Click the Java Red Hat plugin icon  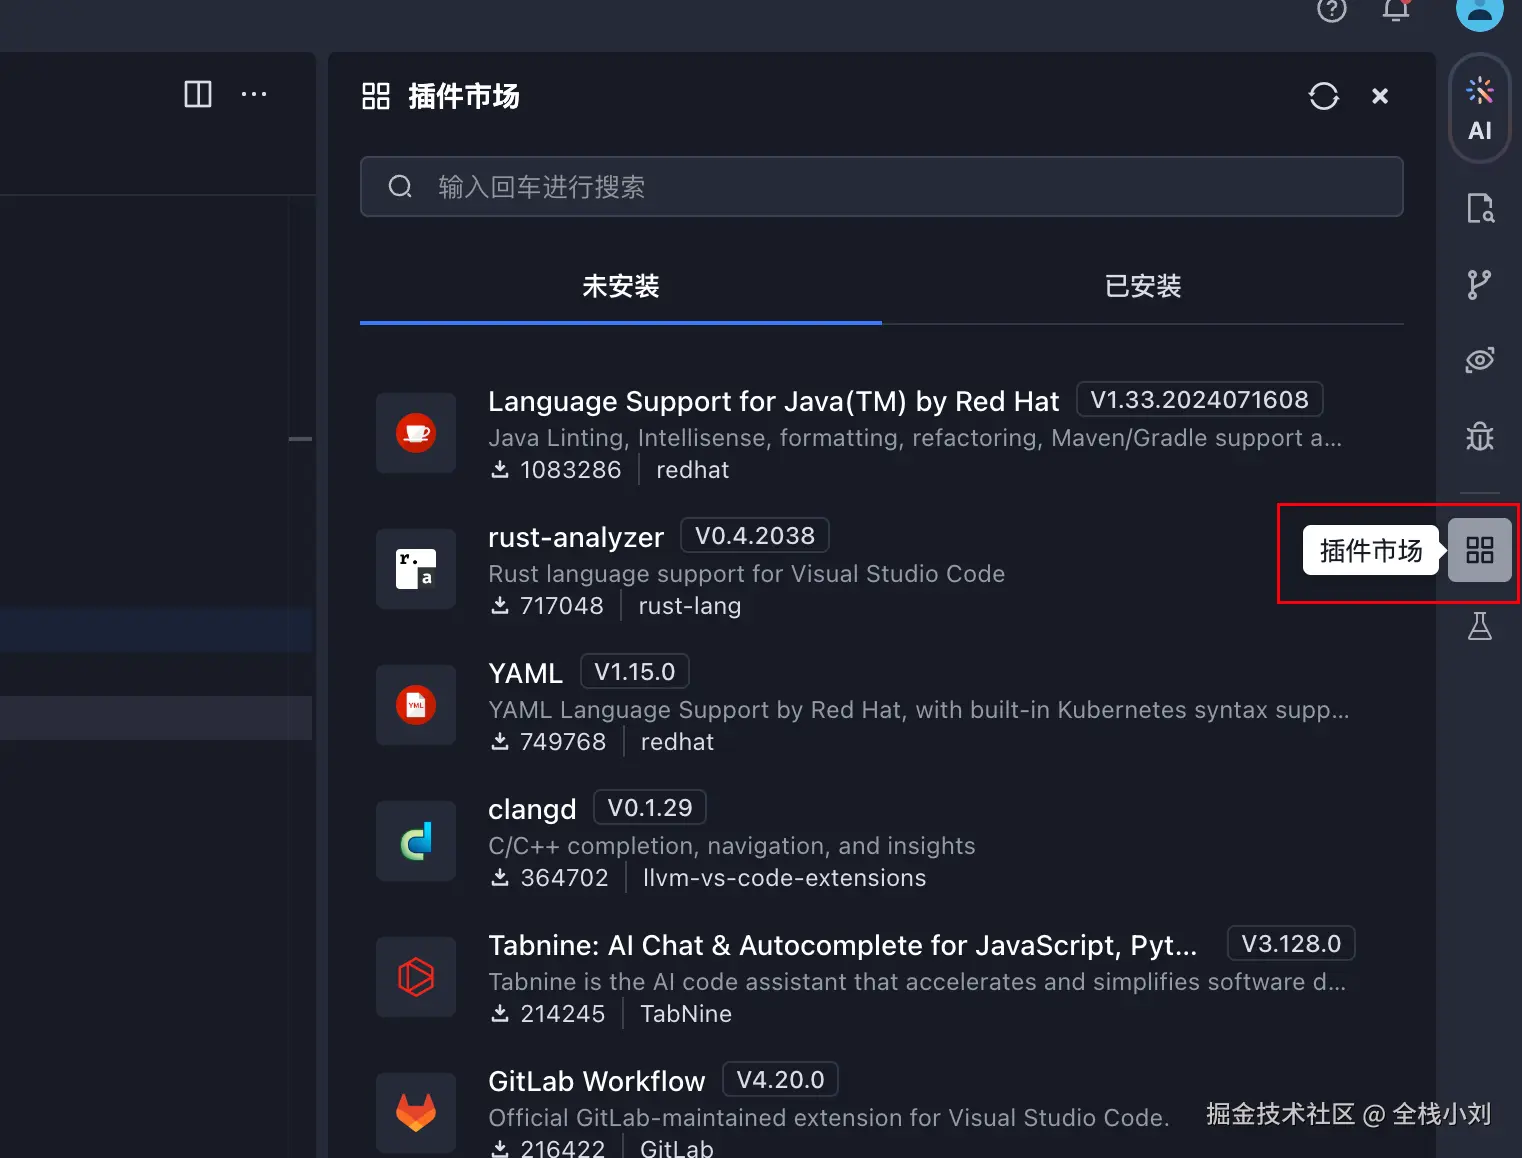(x=416, y=433)
